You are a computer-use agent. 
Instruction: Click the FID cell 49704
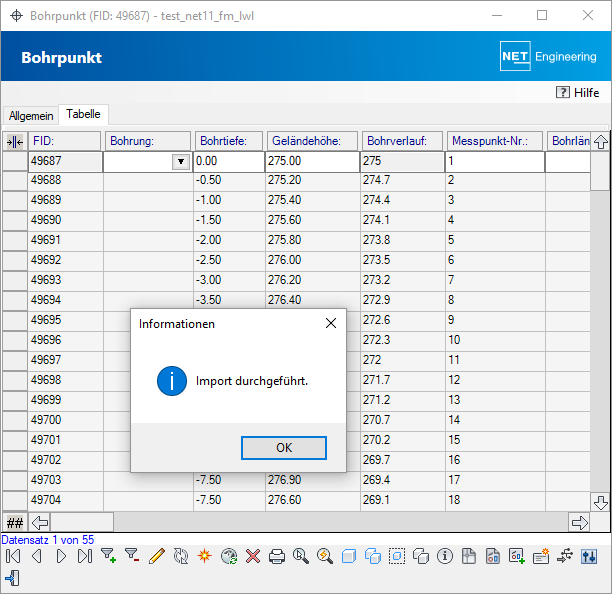point(65,500)
